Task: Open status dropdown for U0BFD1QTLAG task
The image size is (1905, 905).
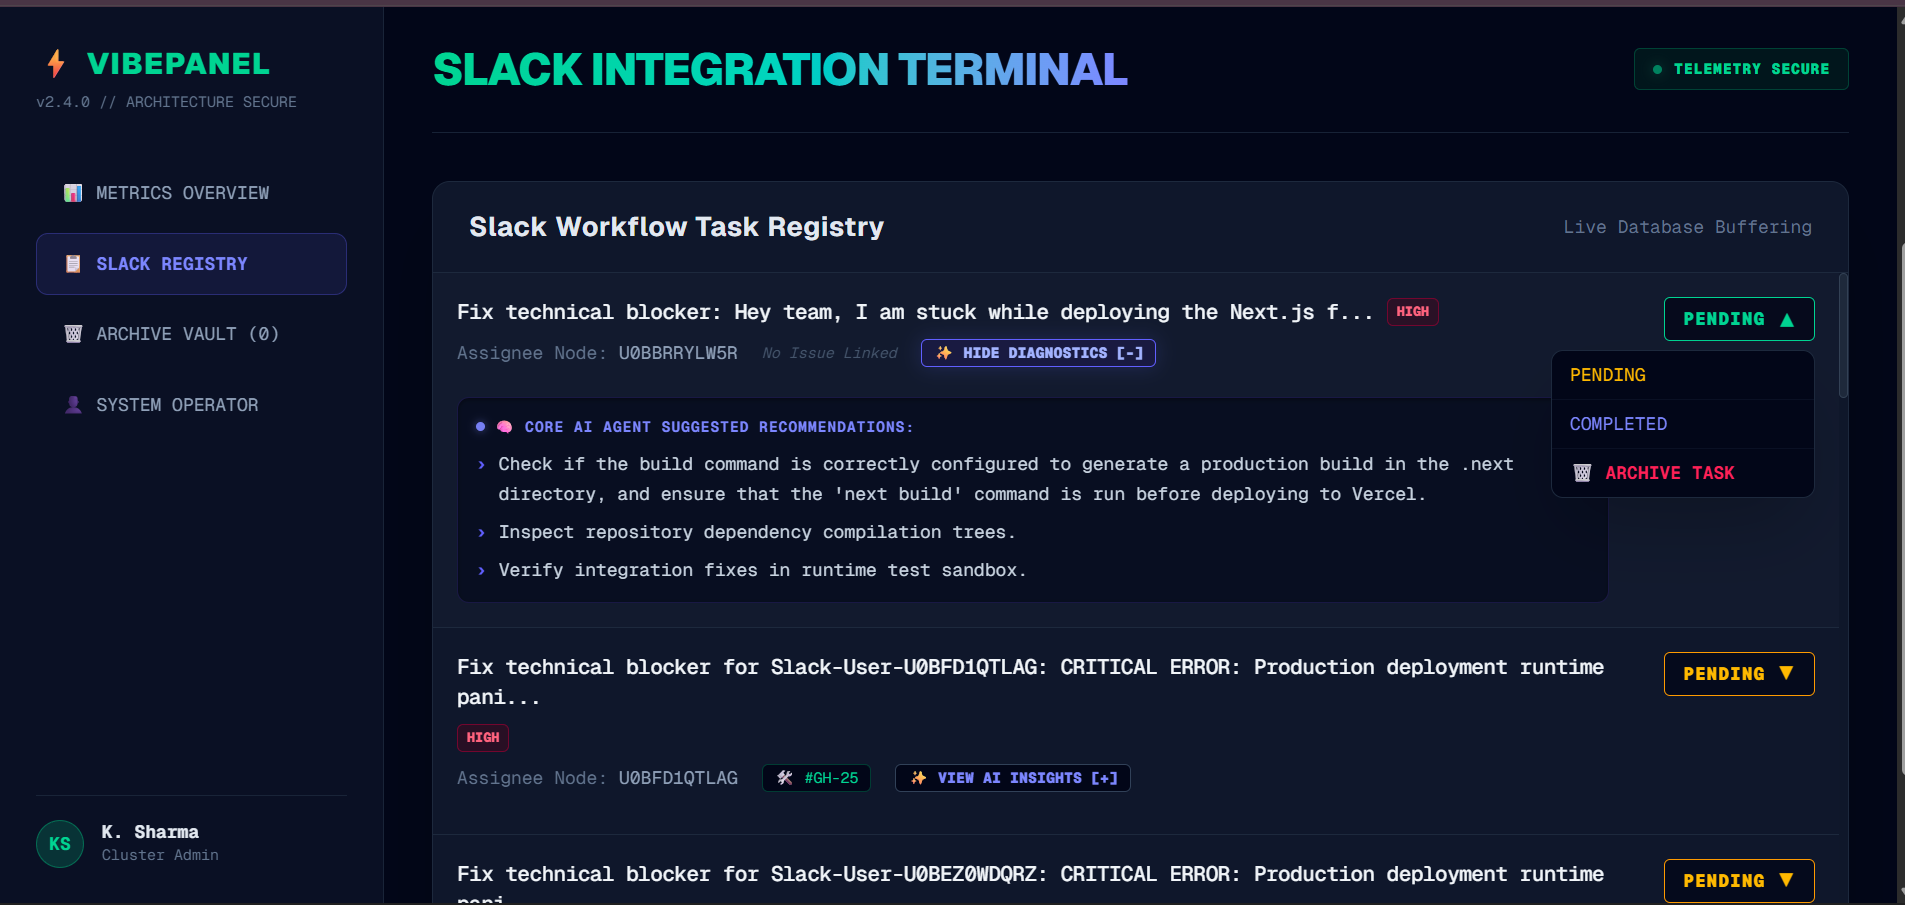Action: point(1739,674)
